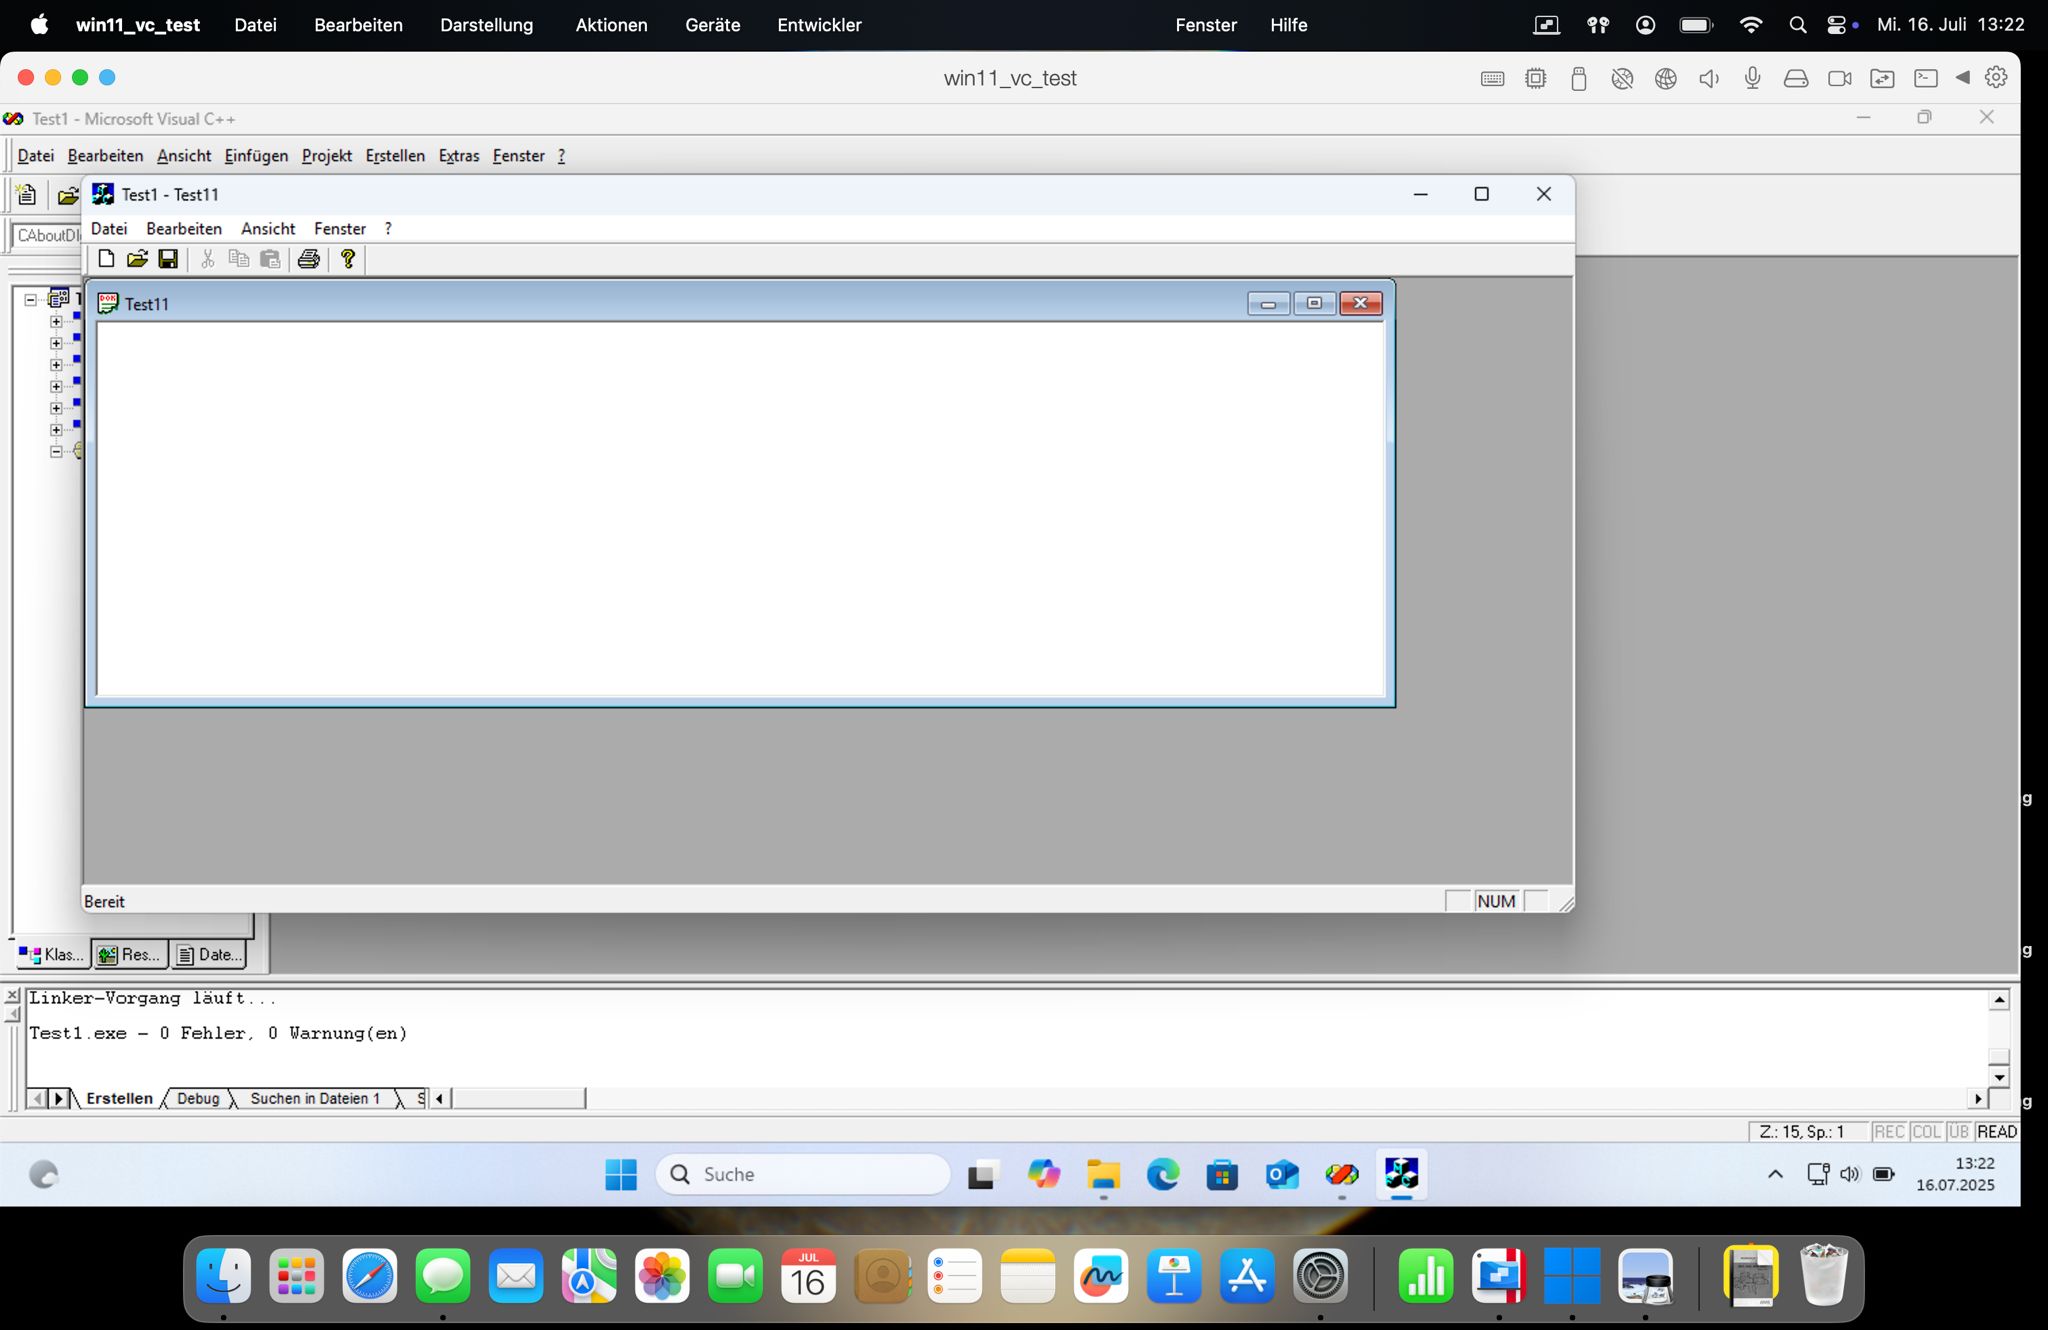This screenshot has height=1330, width=2048.
Task: Click the Paste clipboard icon
Action: 270,259
